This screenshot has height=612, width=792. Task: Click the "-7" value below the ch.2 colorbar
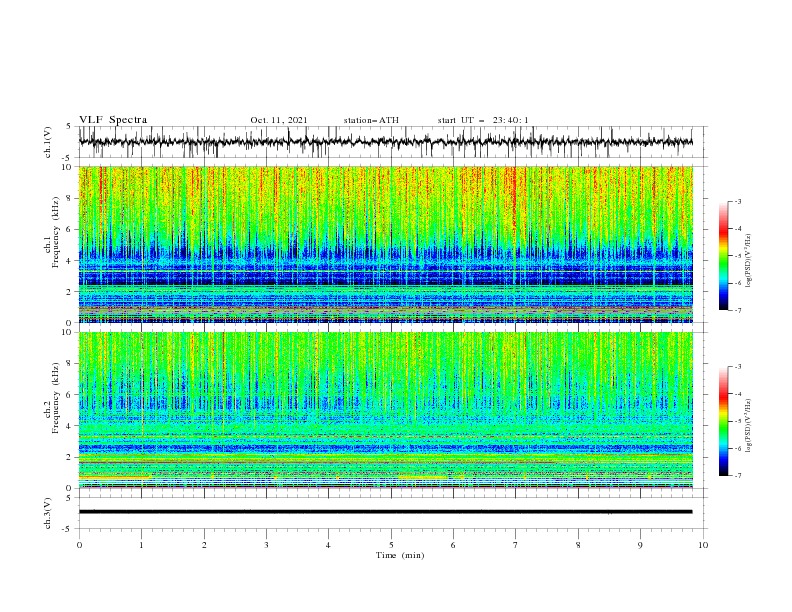(x=737, y=476)
